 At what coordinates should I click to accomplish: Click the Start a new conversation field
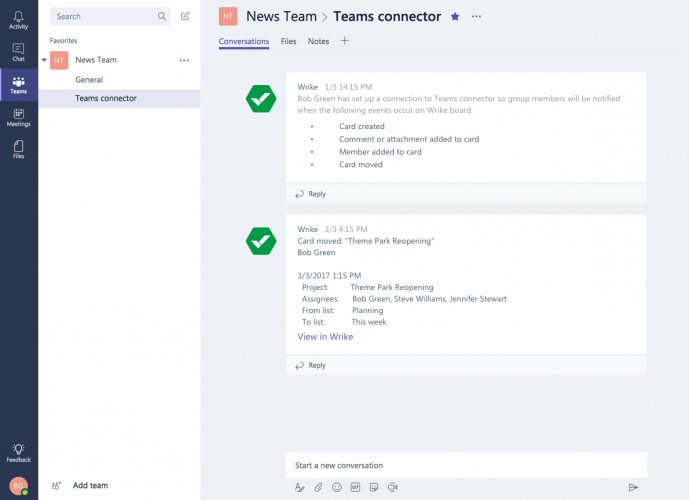(x=466, y=465)
